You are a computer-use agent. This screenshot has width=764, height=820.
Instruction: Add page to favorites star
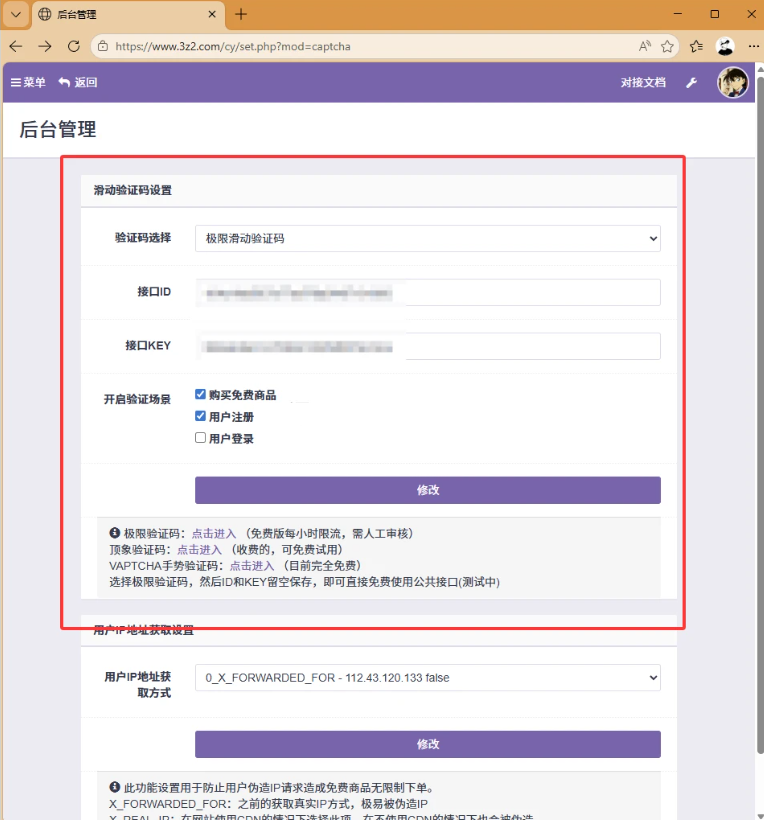(667, 47)
